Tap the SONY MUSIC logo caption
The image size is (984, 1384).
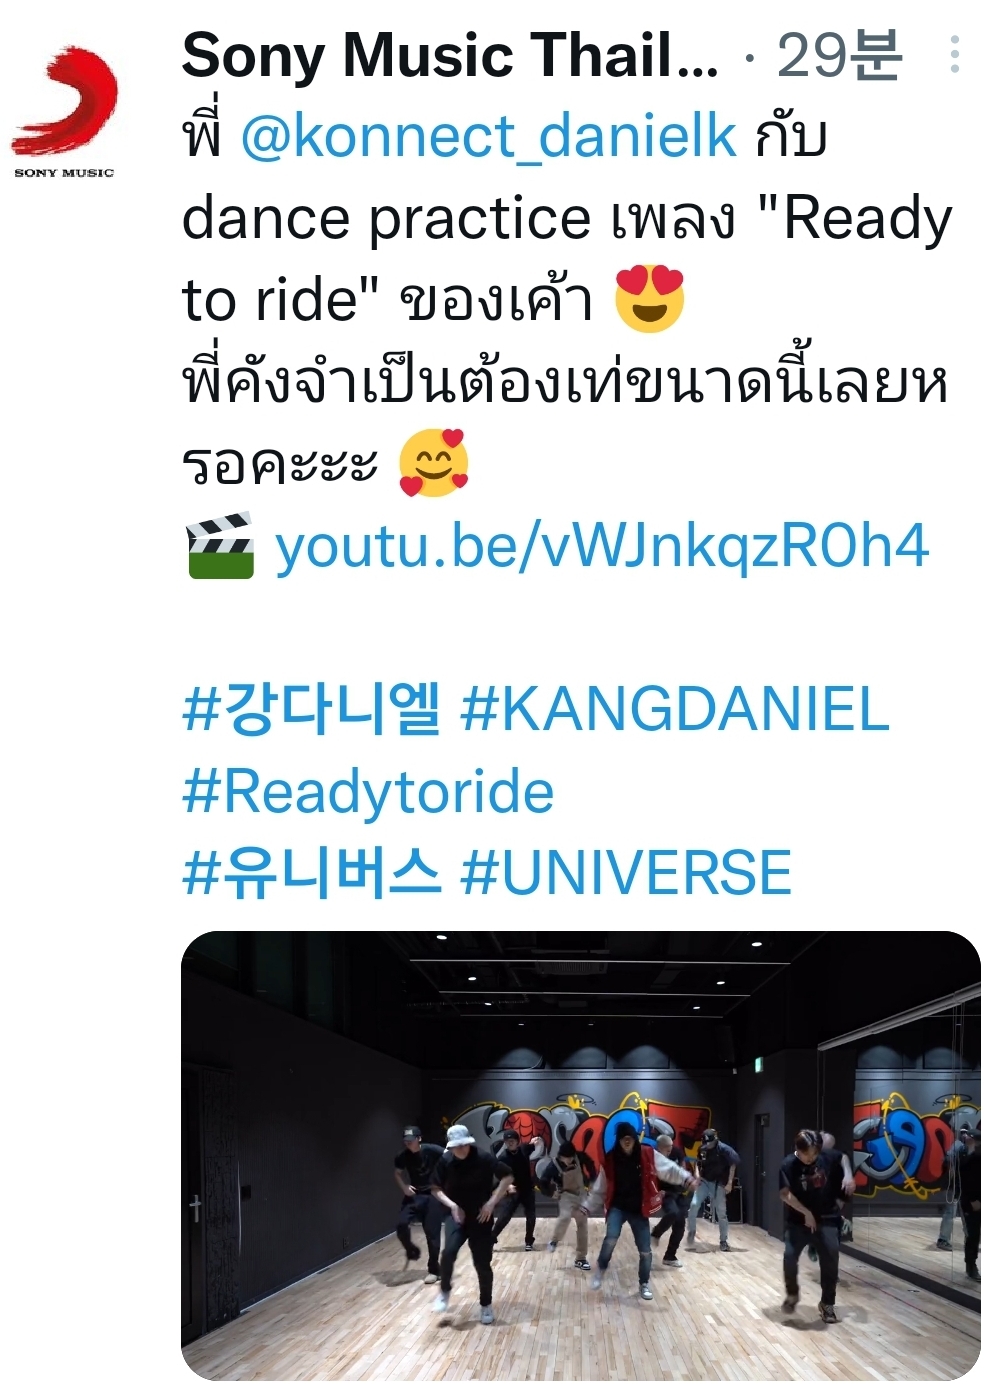click(x=64, y=173)
